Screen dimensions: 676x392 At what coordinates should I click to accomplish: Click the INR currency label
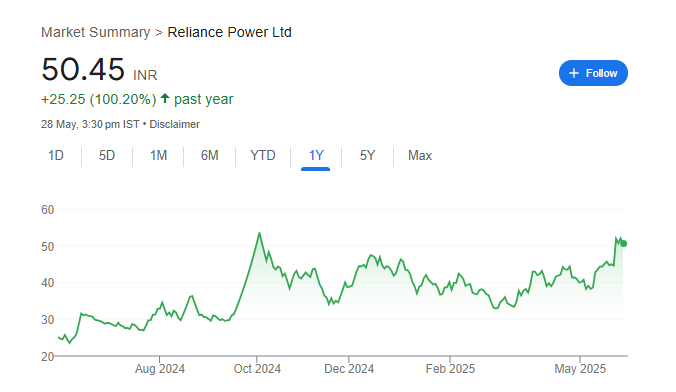coord(145,75)
